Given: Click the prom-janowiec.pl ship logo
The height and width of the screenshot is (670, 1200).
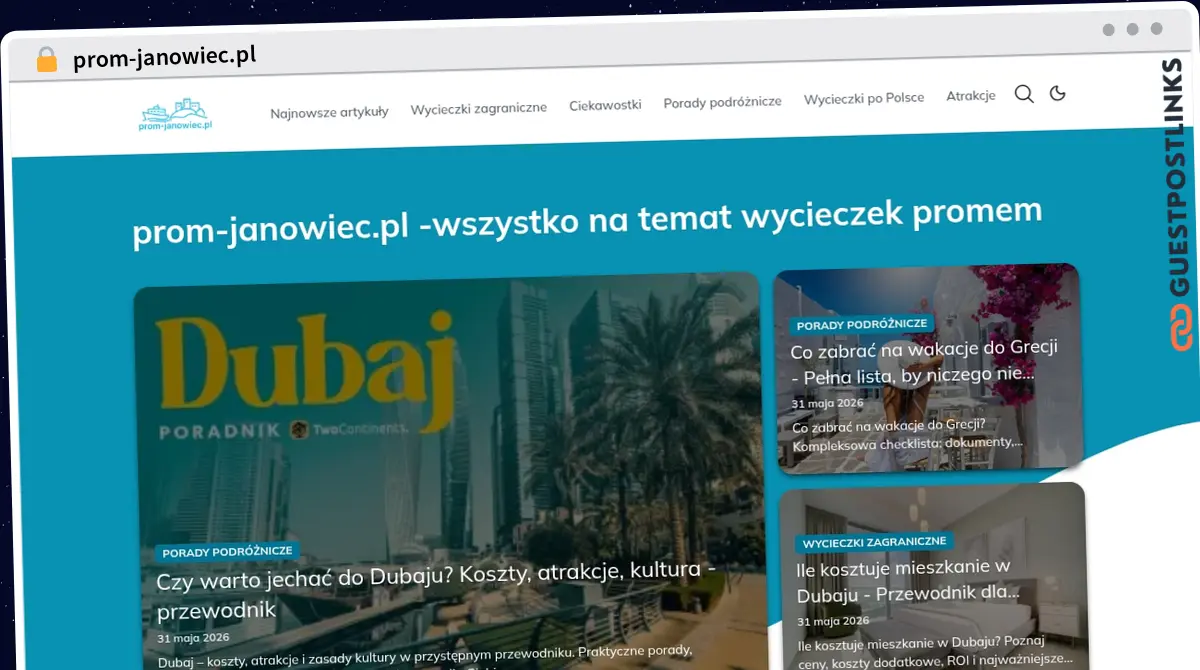Looking at the screenshot, I should (176, 115).
